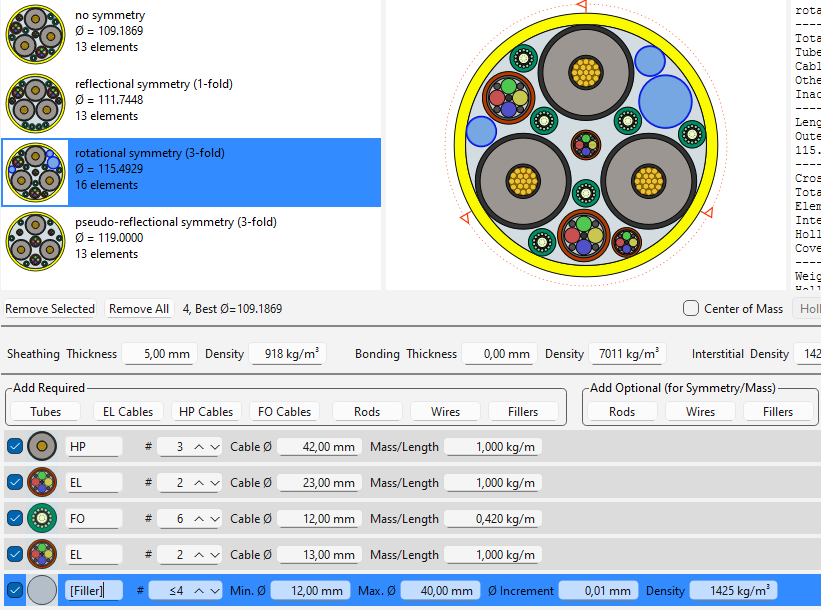Viewport: 821px width, 610px height.
Task: Add required EL Cables
Action: click(x=128, y=412)
